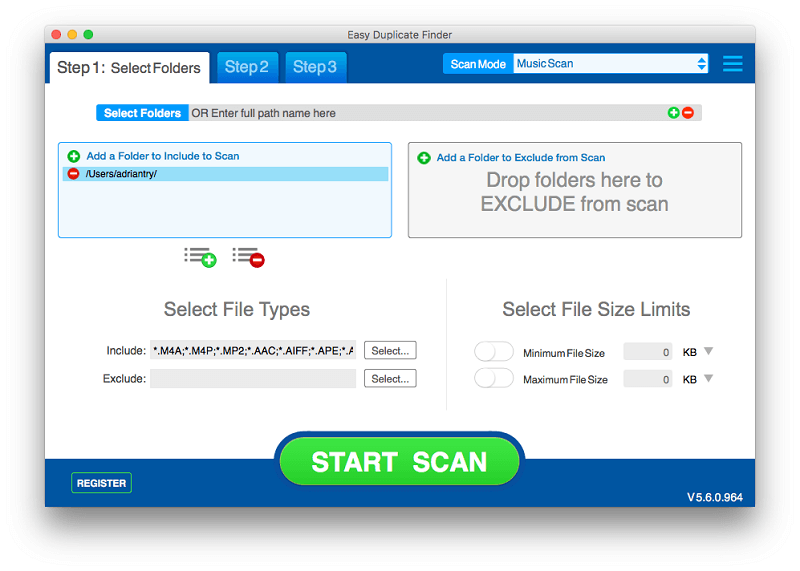Click the REGISTER button
This screenshot has width=800, height=571.
point(102,483)
